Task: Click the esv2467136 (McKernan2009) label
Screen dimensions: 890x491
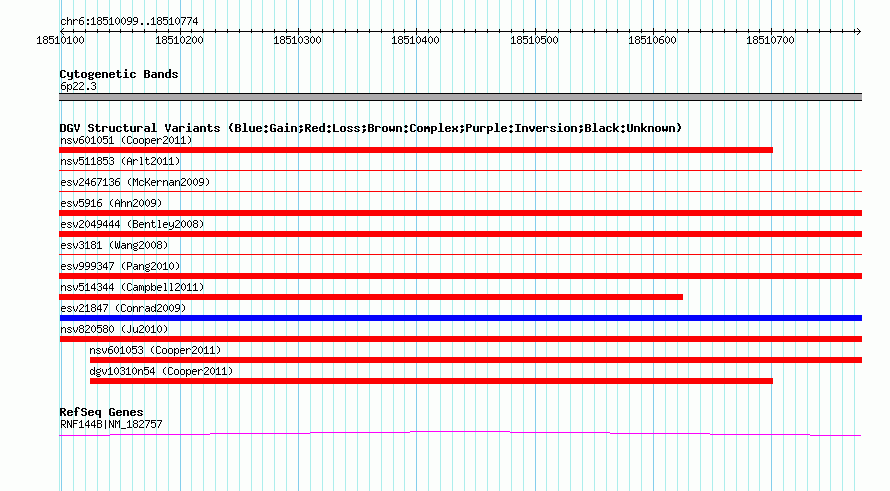Action: coord(135,182)
